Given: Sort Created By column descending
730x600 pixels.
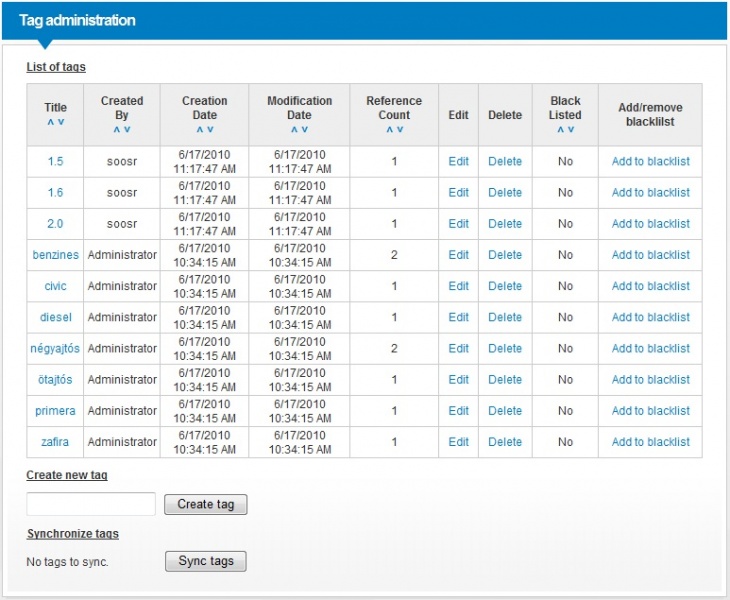Looking at the screenshot, I should (127, 130).
